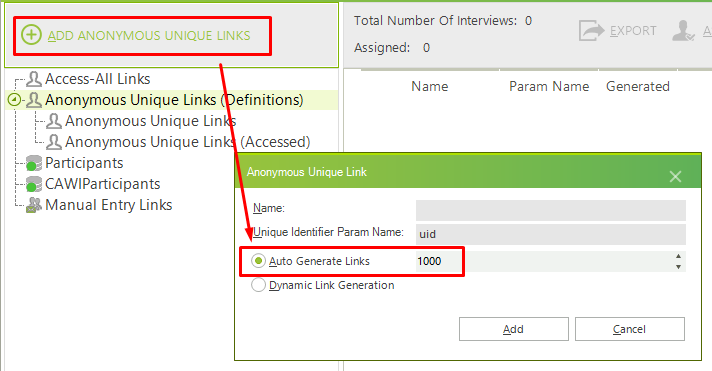712x371 pixels.
Task: Click the database icon beside CAWIParticipants
Action: click(34, 184)
